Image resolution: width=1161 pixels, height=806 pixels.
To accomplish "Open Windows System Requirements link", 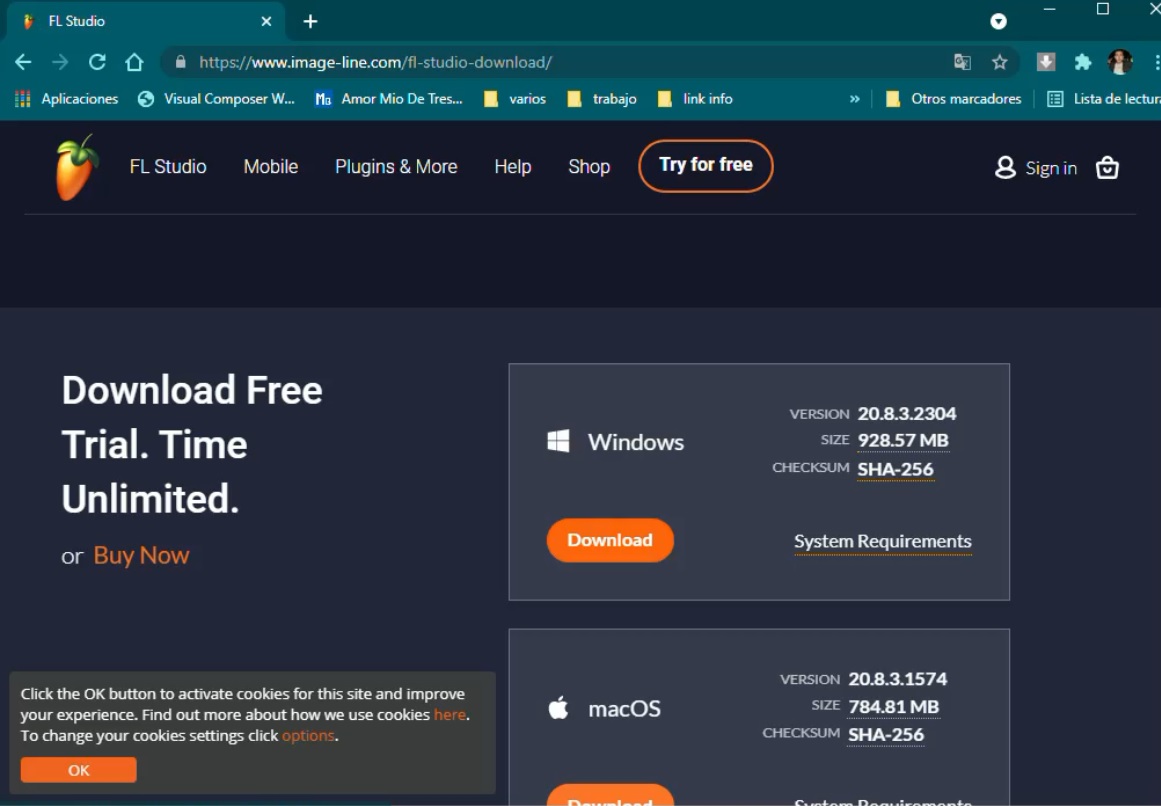I will pos(883,541).
